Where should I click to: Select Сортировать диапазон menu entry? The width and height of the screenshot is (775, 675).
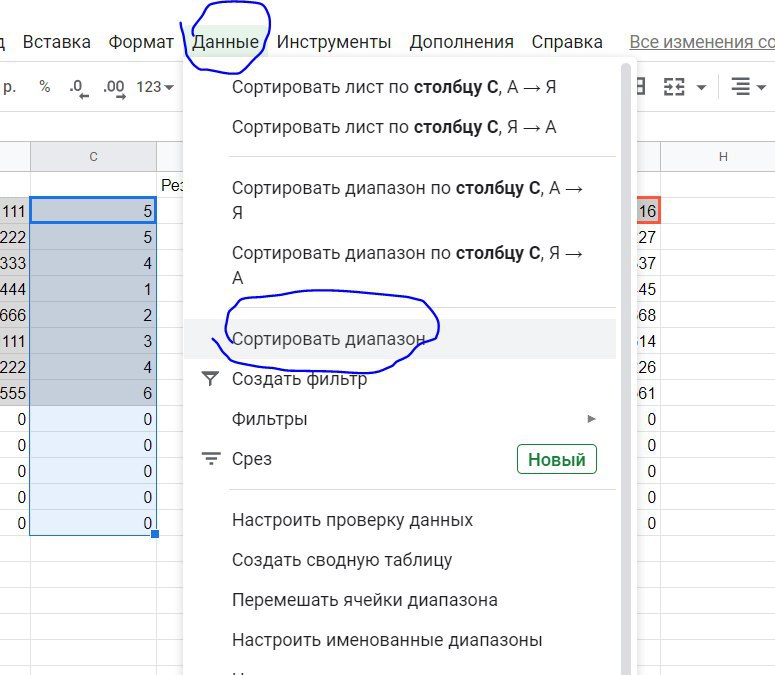coord(329,339)
